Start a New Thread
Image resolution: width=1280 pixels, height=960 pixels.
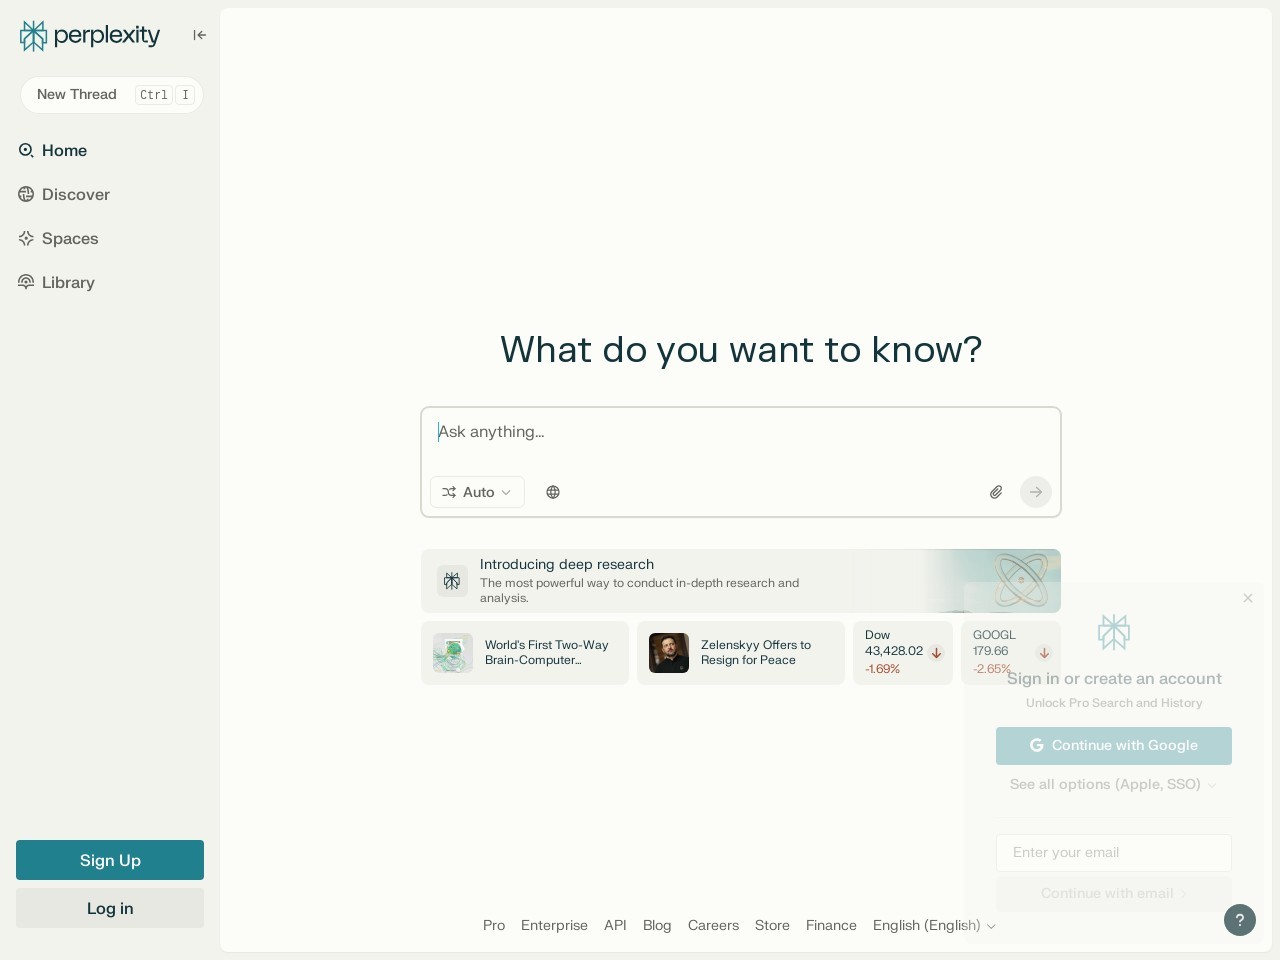[112, 95]
